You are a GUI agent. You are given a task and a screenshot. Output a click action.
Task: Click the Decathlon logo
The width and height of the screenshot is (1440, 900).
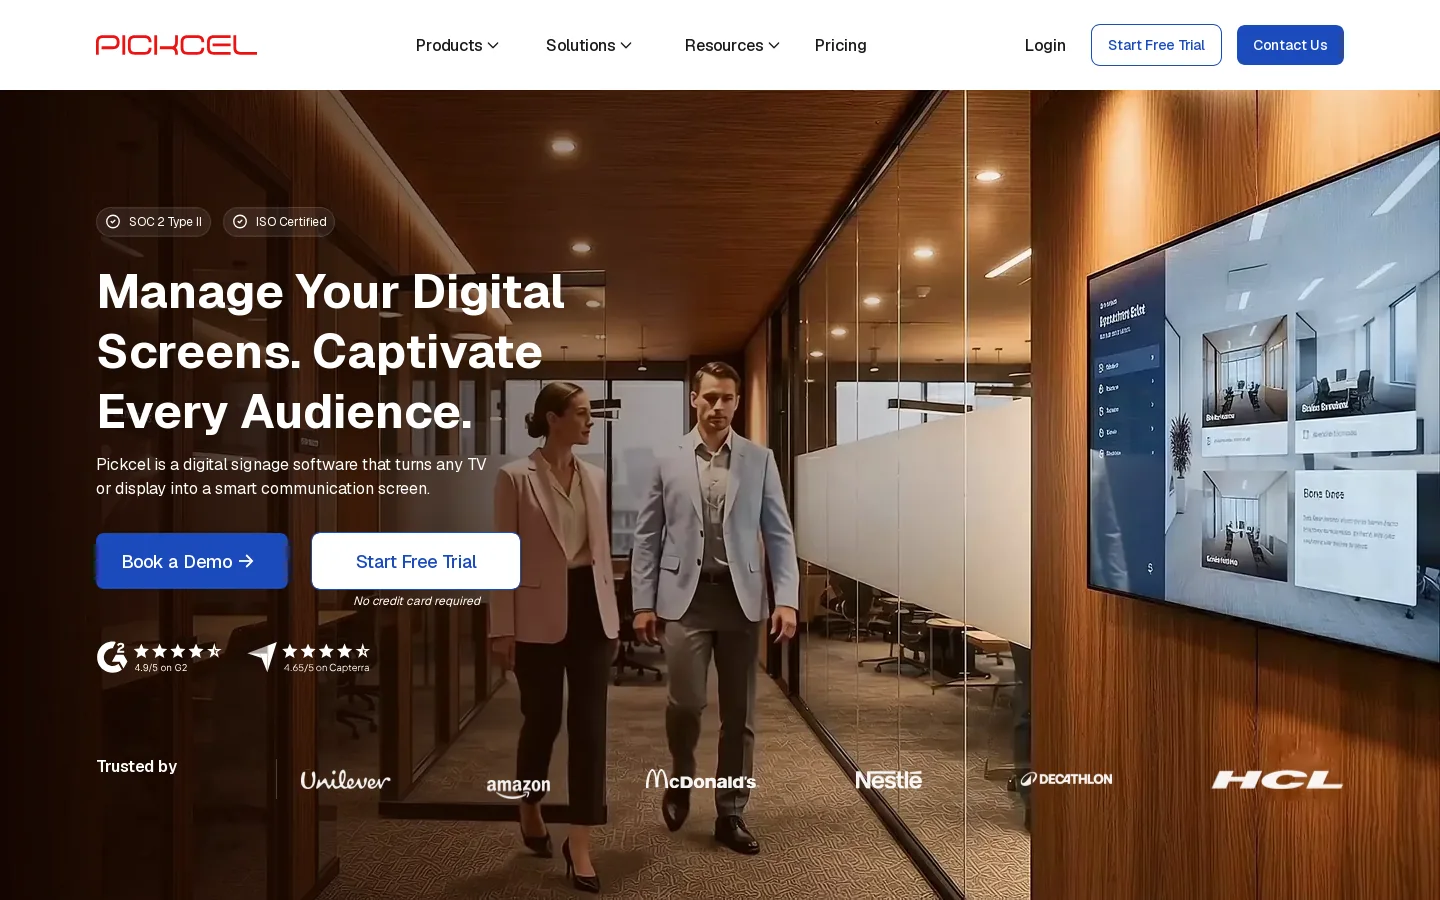pos(1066,779)
